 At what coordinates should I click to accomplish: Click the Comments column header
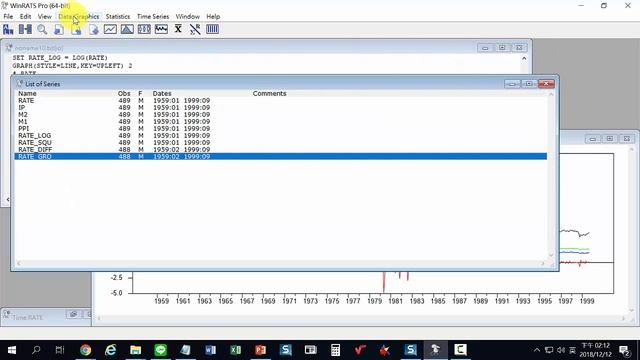click(269, 93)
